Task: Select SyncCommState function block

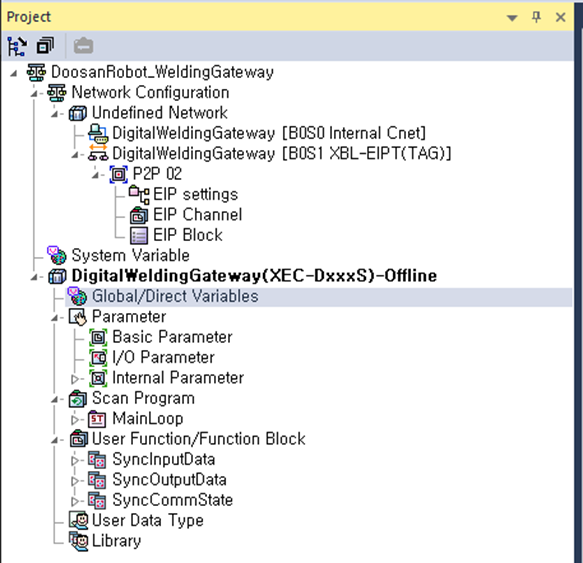Action: (x=173, y=500)
